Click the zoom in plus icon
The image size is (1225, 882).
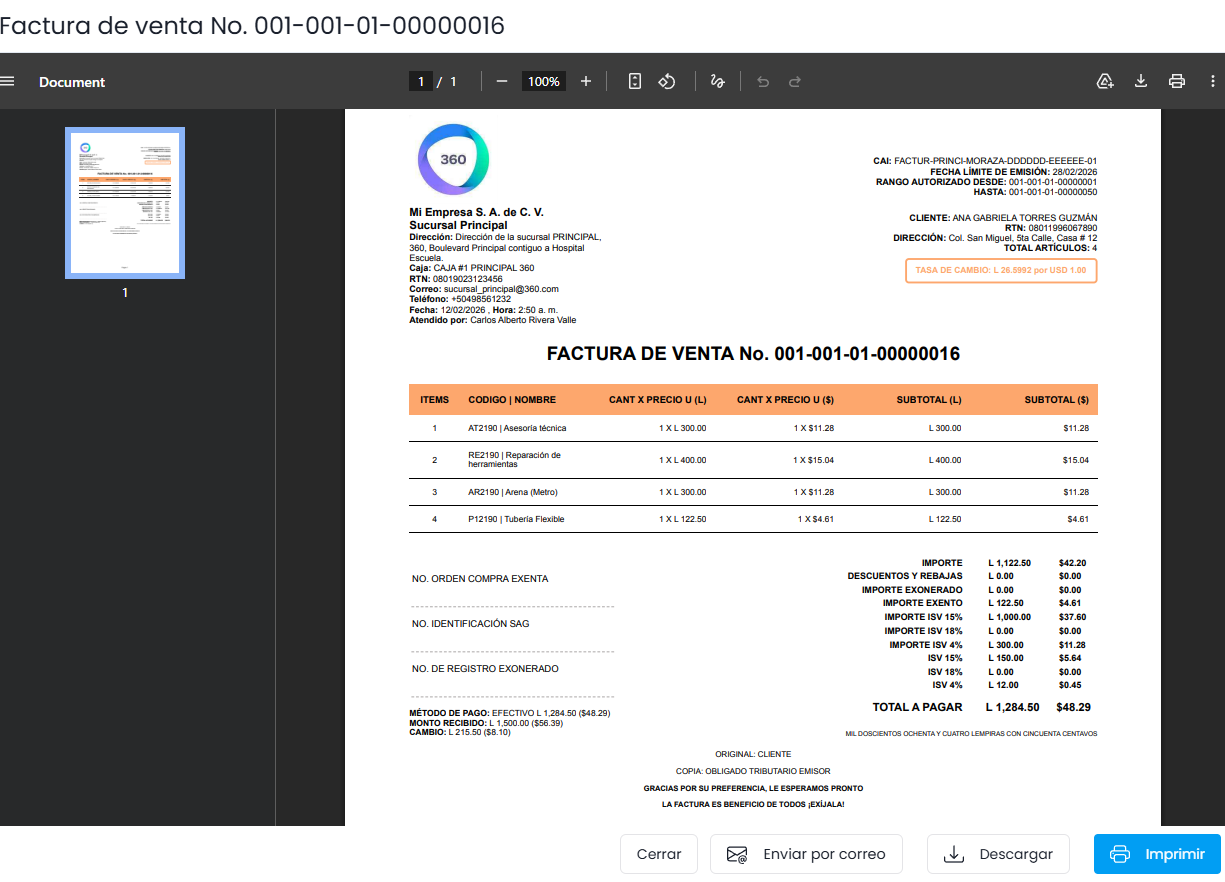pos(586,81)
